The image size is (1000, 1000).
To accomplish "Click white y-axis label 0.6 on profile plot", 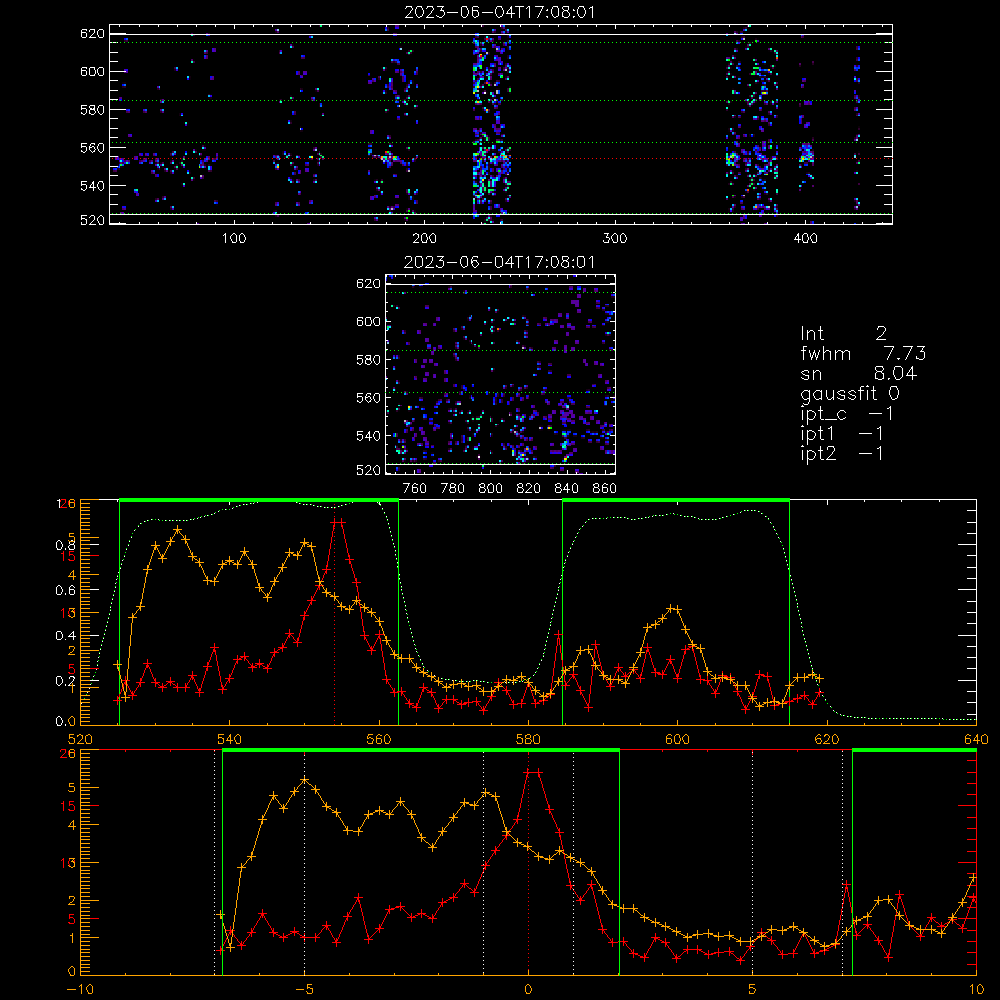I will [x=66, y=591].
